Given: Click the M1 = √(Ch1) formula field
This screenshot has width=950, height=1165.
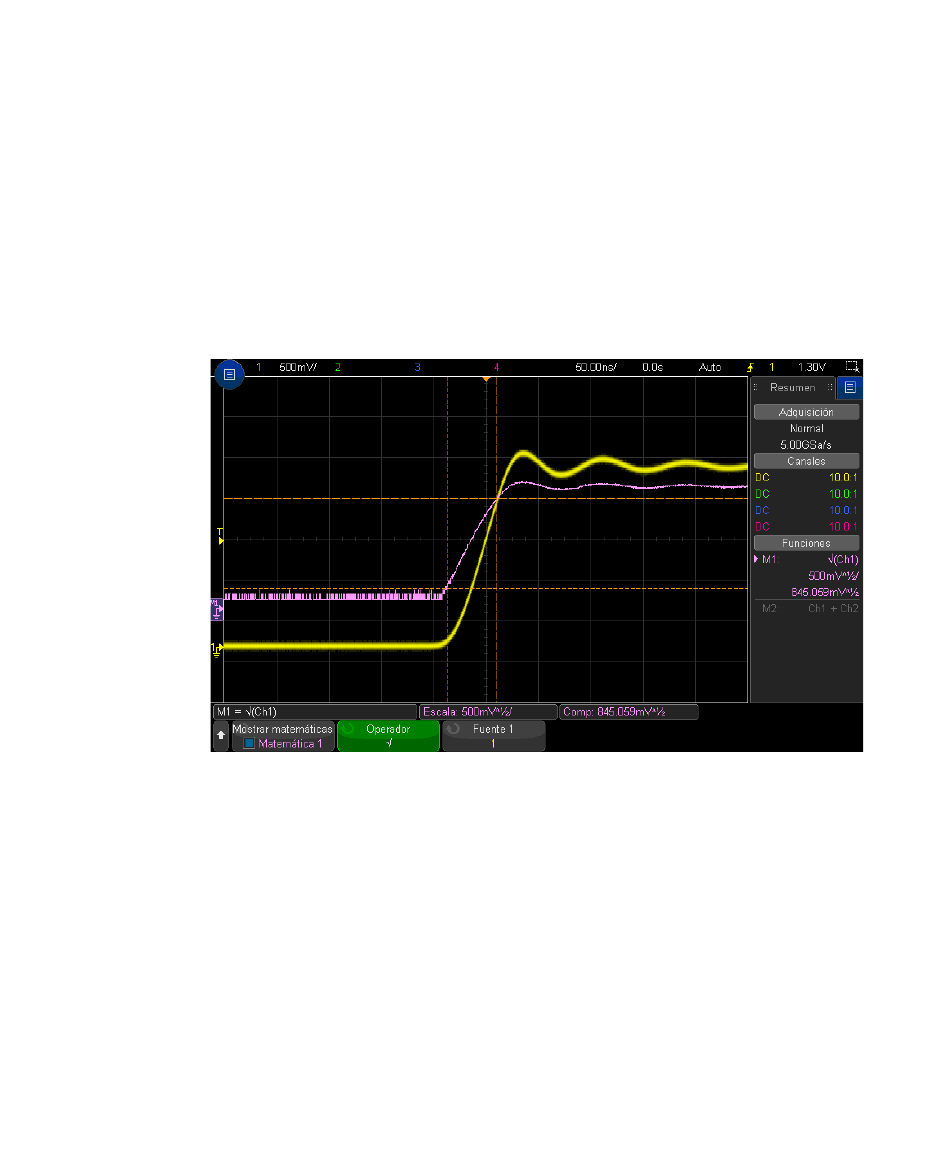Looking at the screenshot, I should pos(315,712).
